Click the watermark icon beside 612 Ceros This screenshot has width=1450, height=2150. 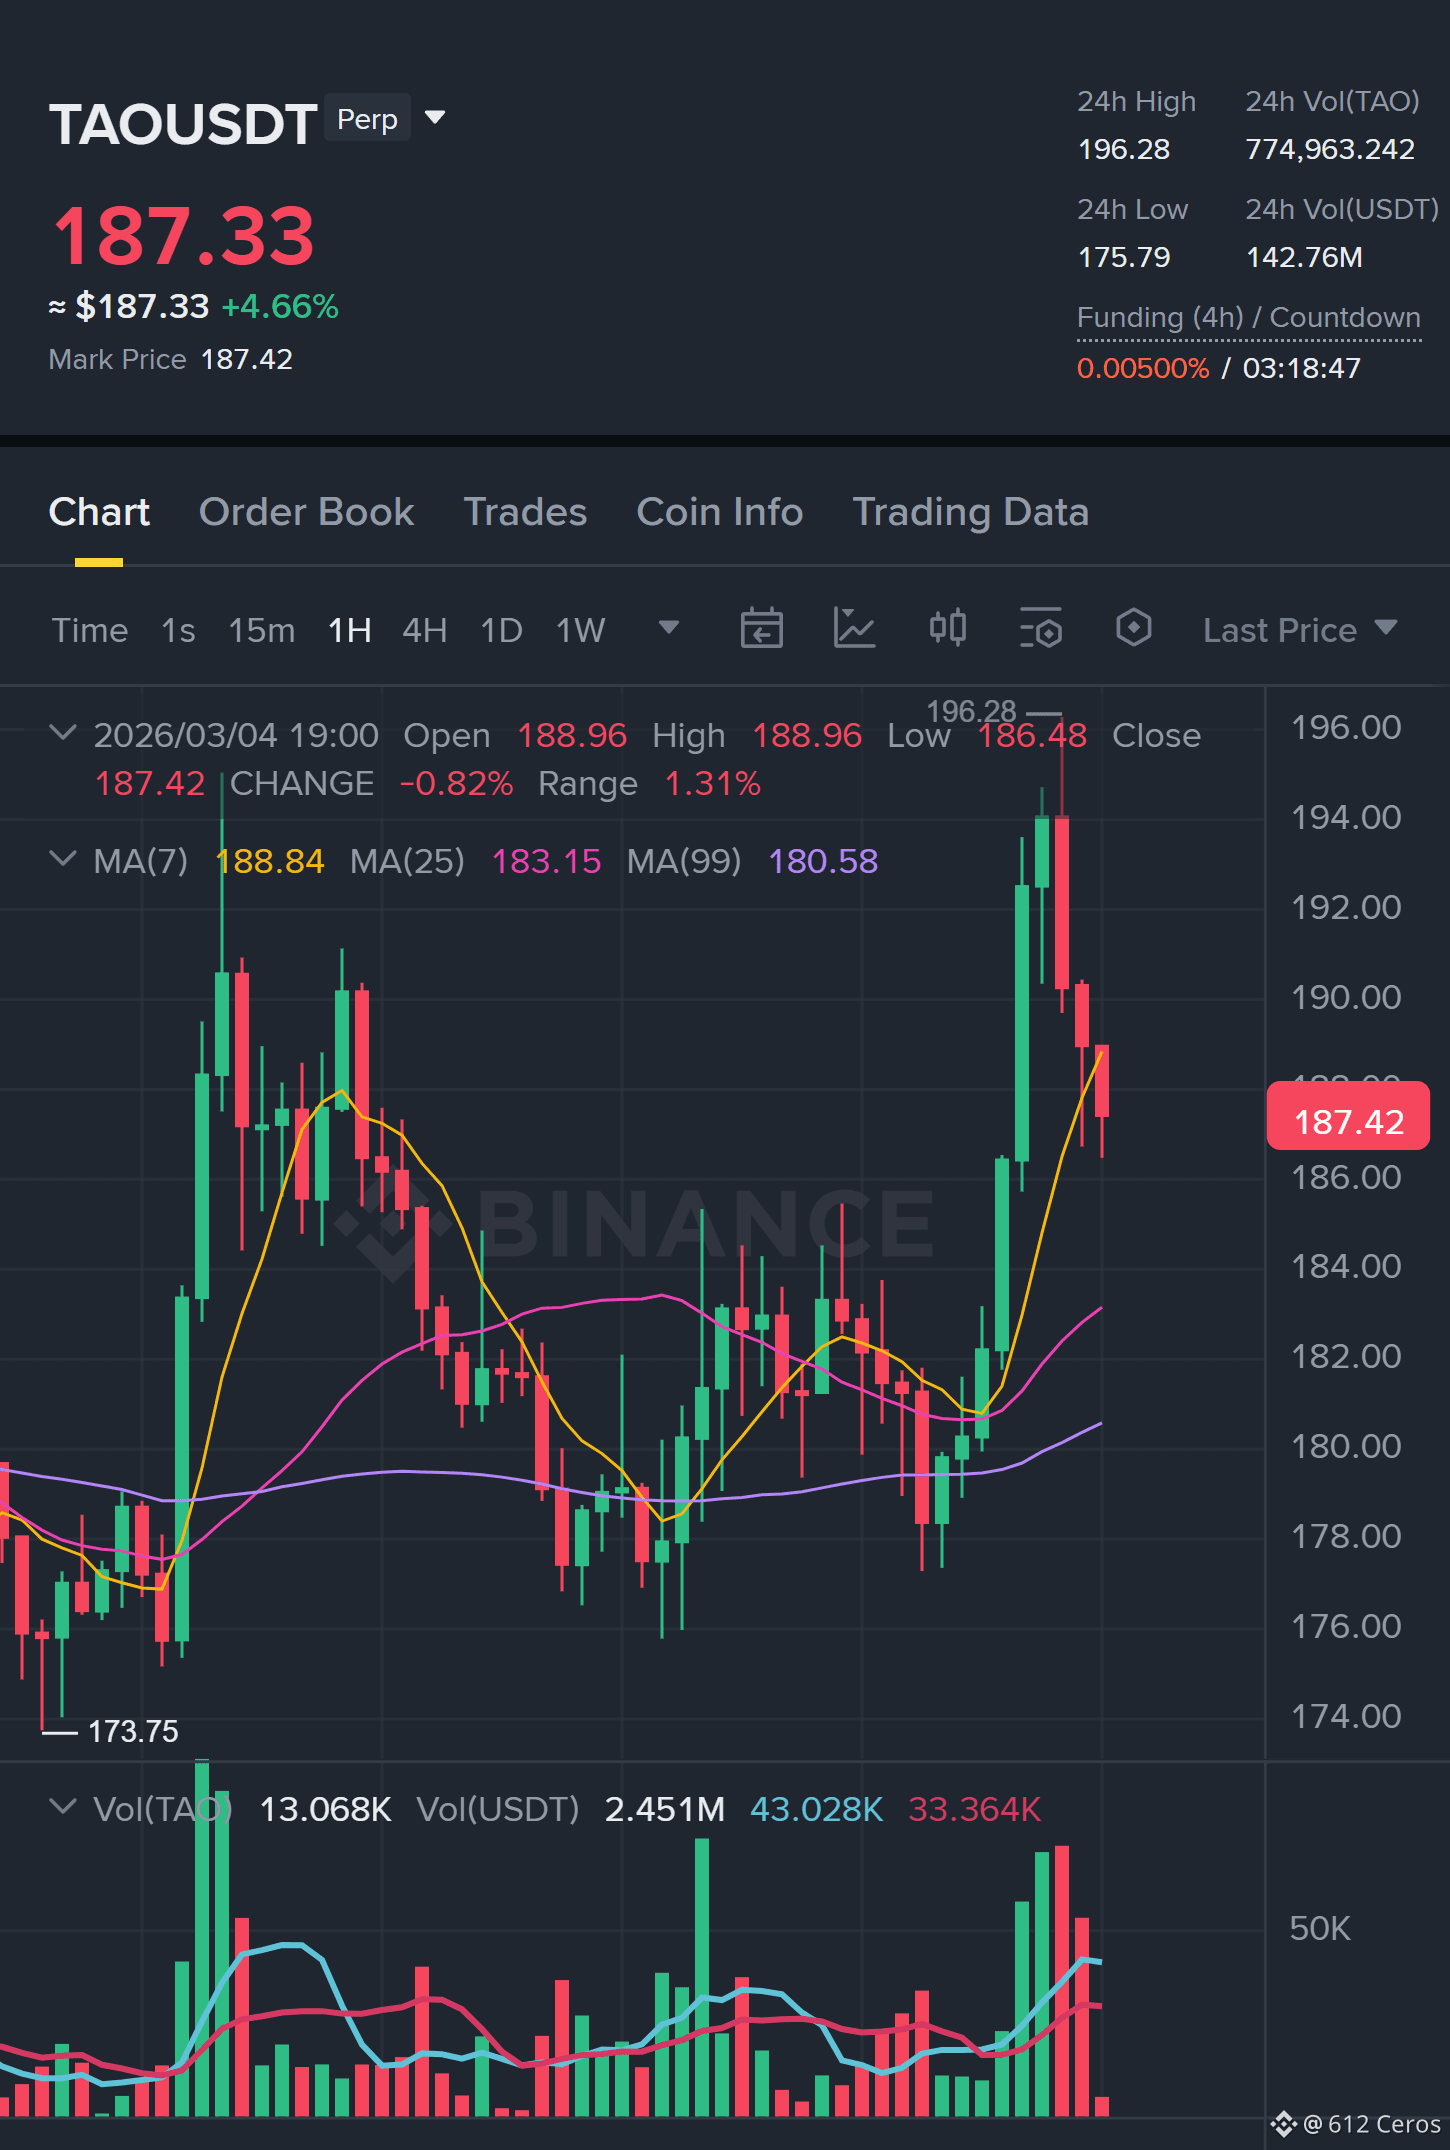[x=1283, y=2123]
